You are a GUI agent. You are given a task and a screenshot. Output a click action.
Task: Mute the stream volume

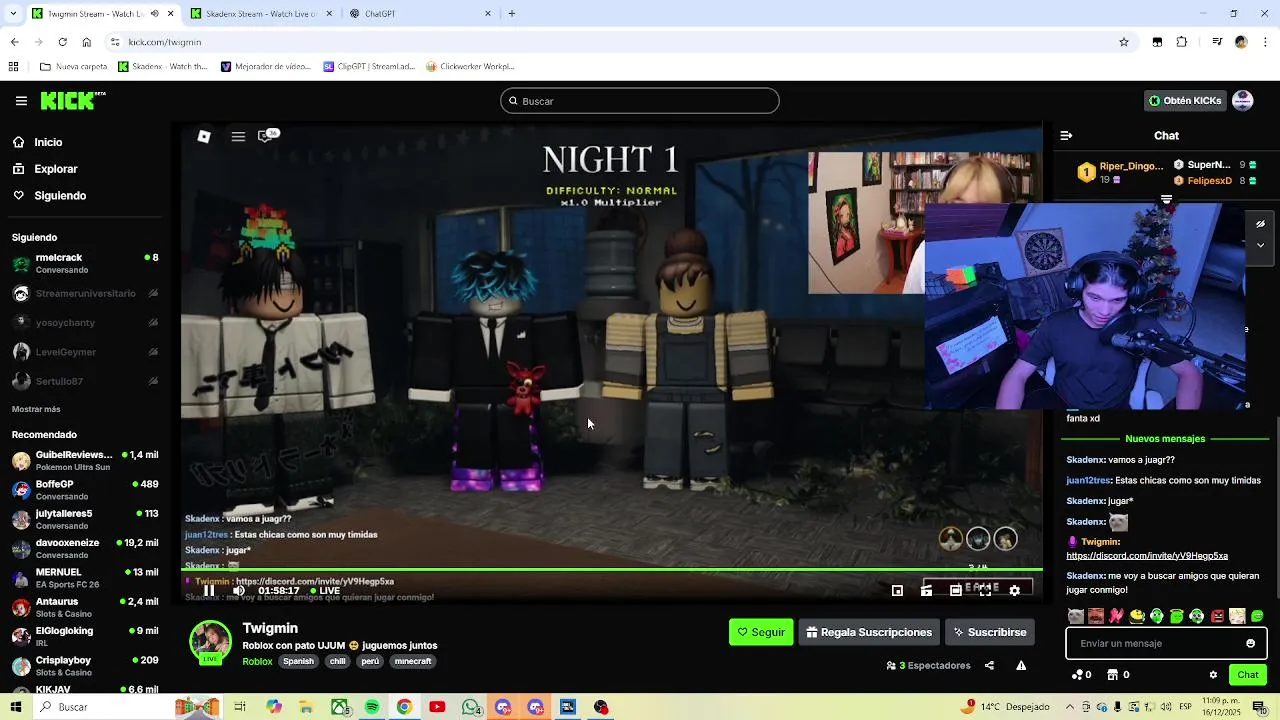click(x=238, y=591)
